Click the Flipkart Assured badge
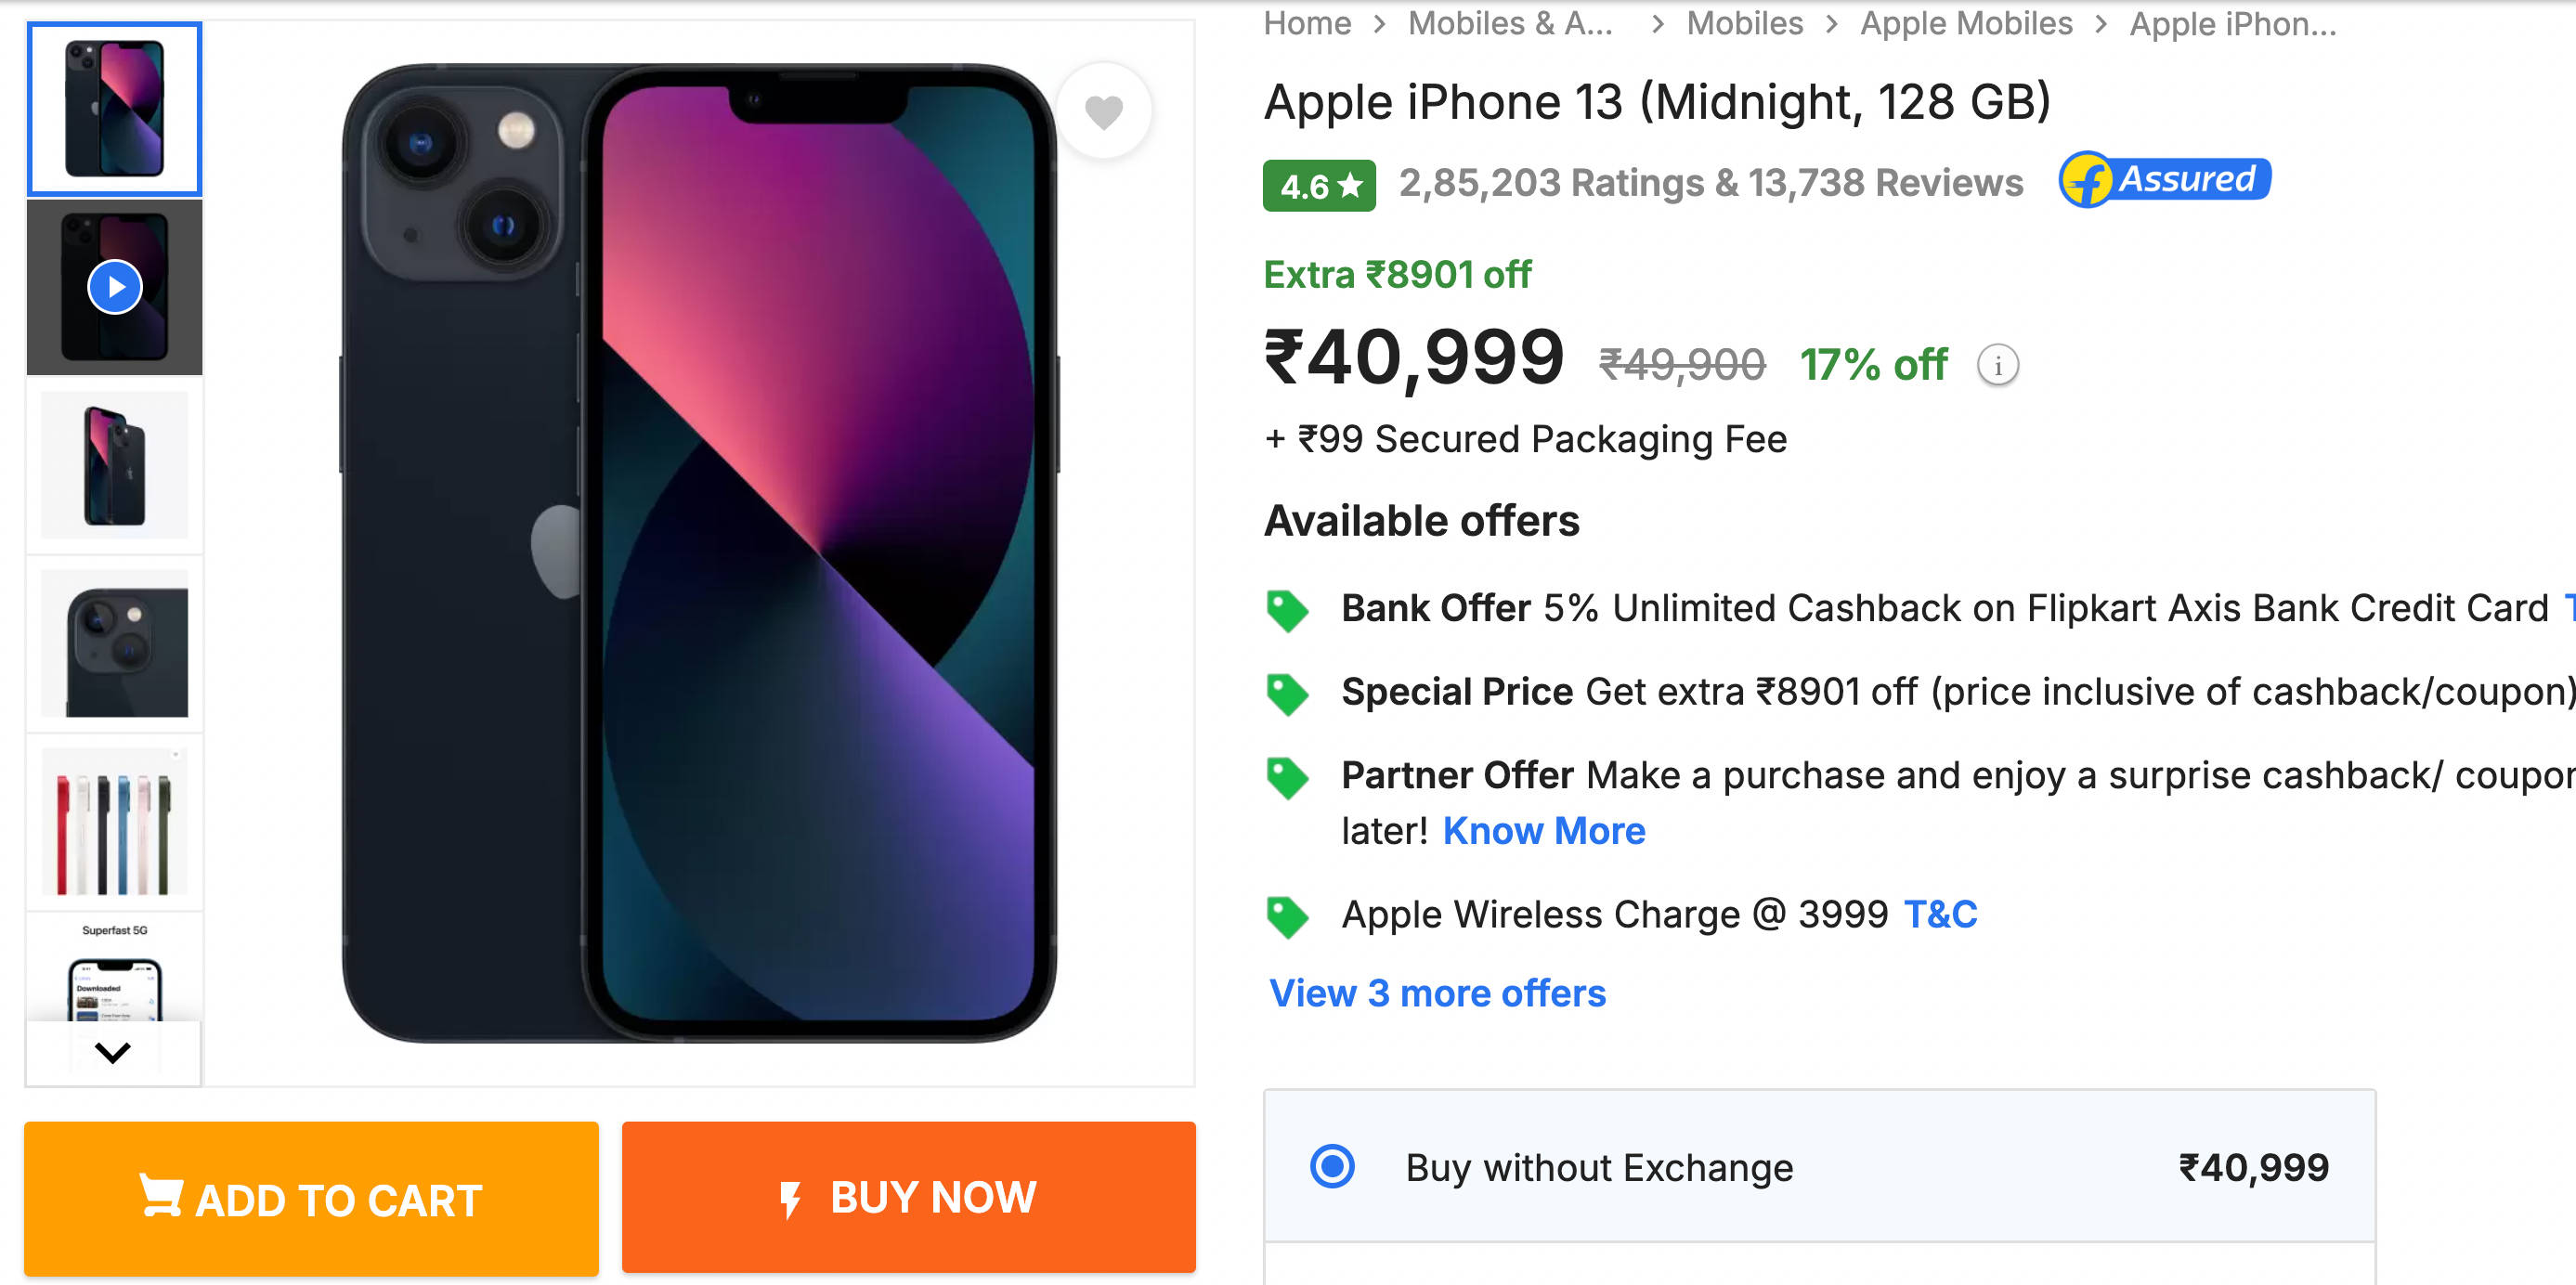Viewport: 2576px width, 1285px height. coord(2164,180)
